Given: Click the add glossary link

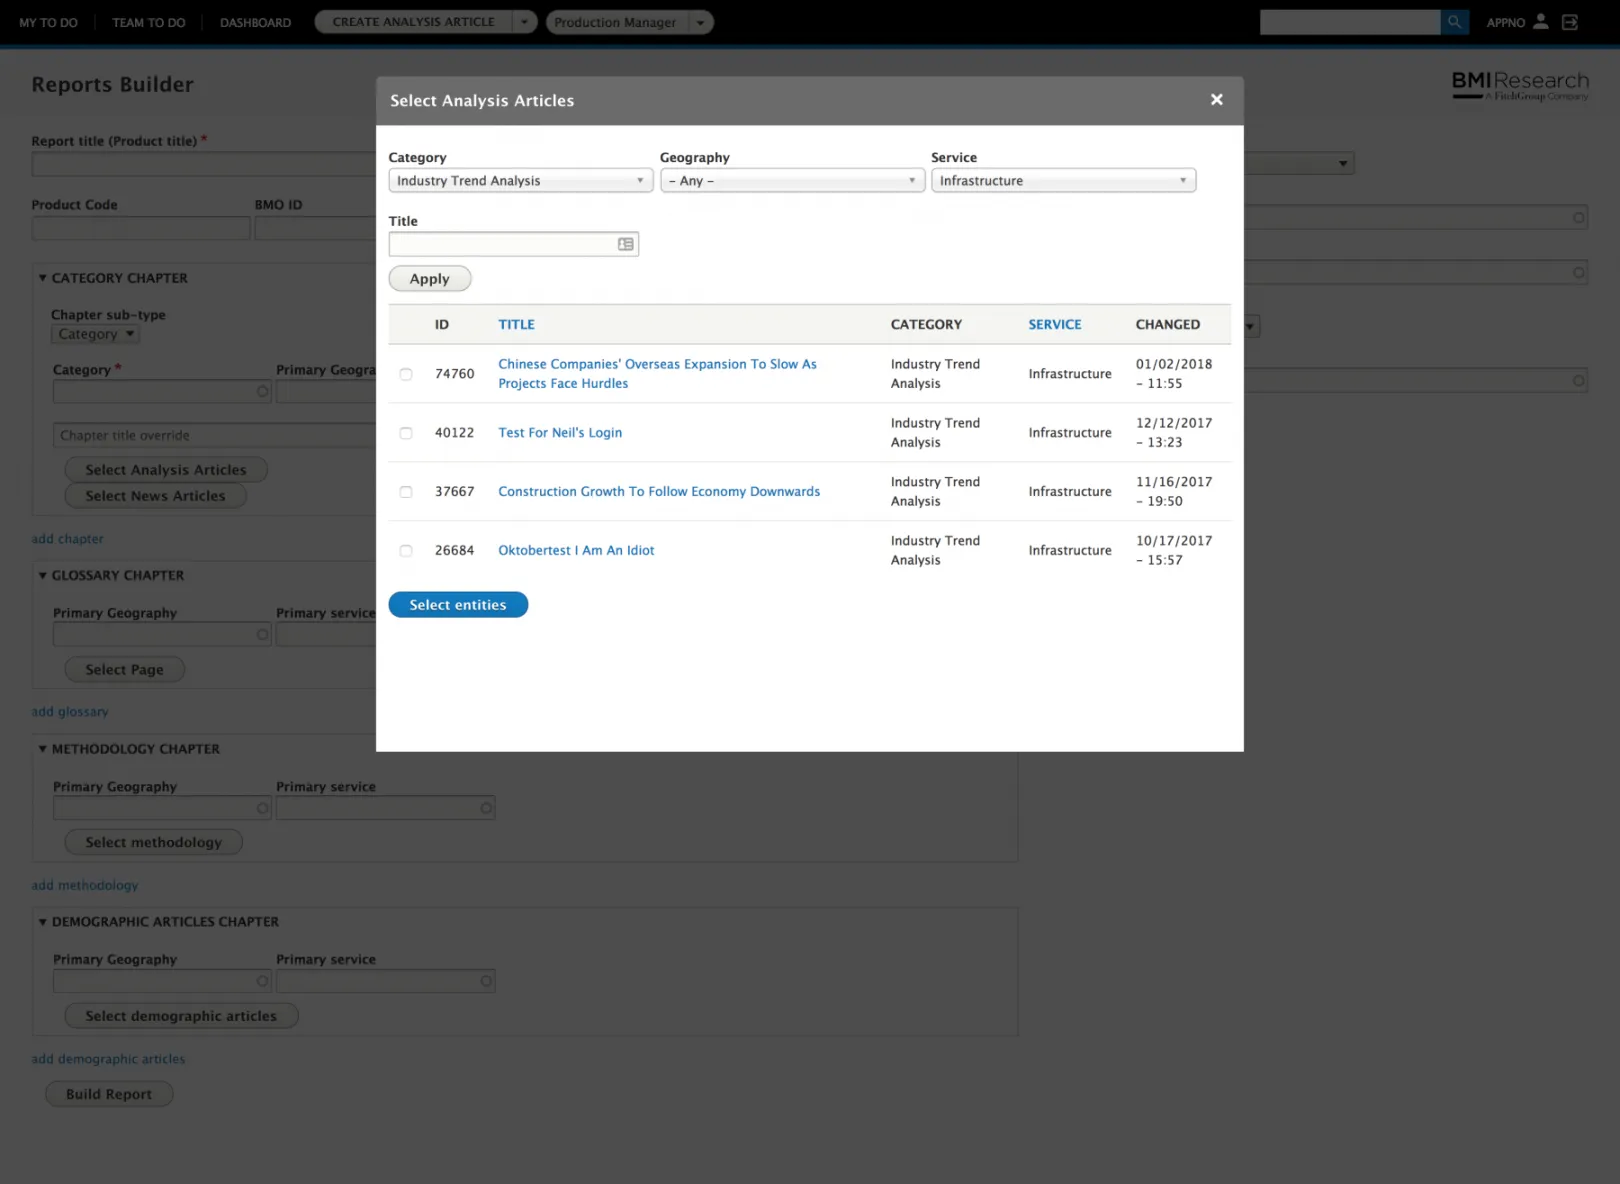Looking at the screenshot, I should (x=70, y=712).
